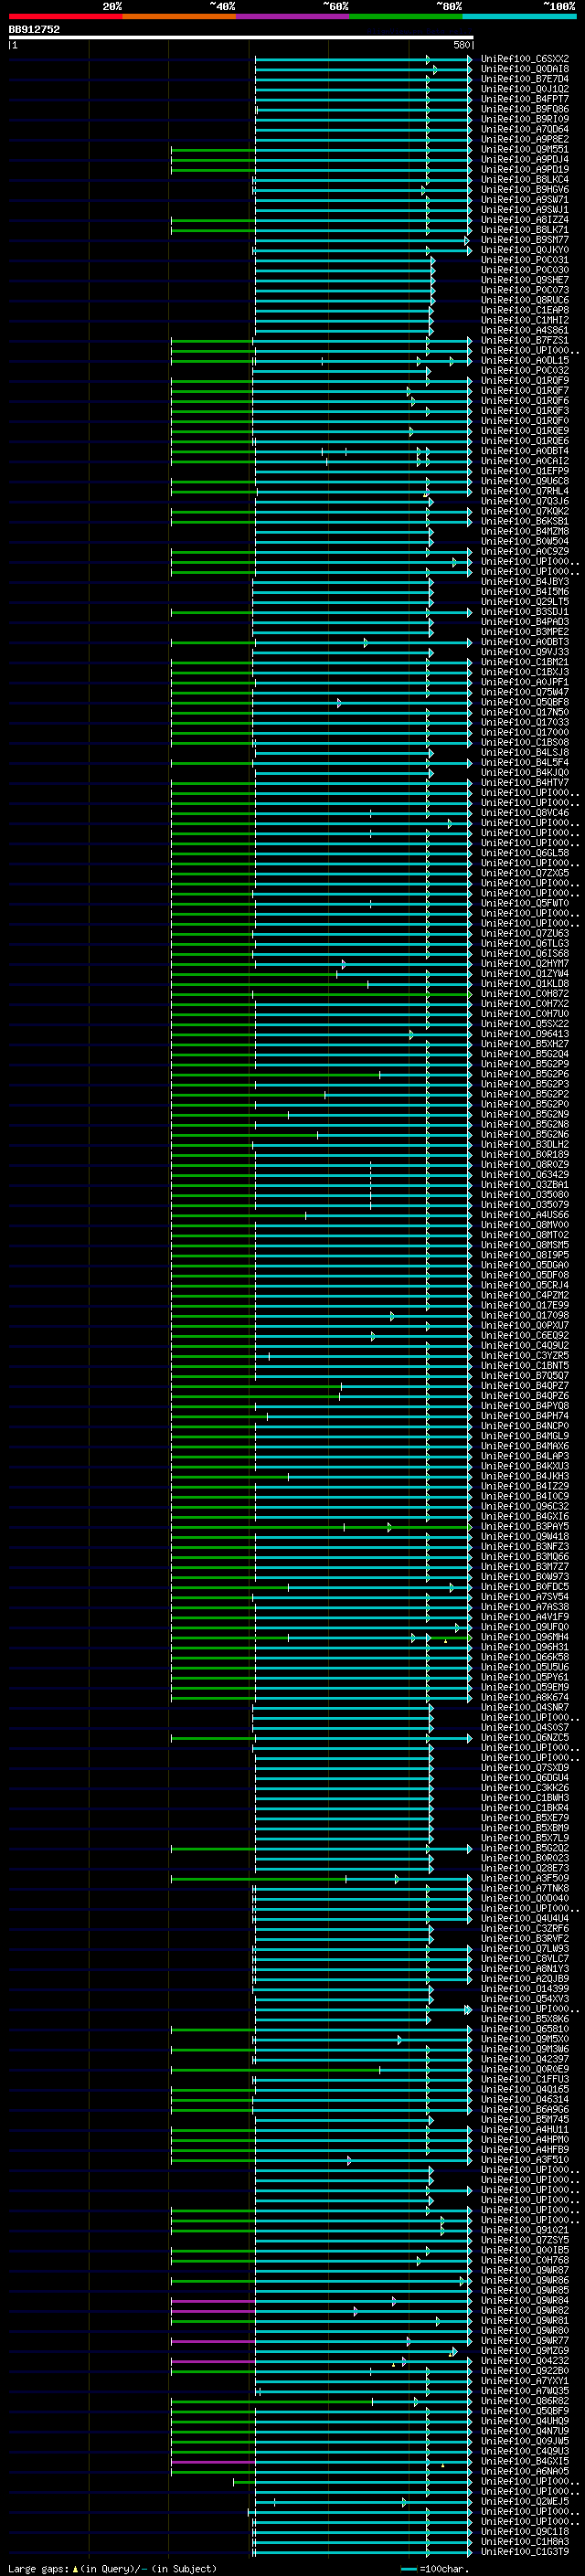Select hit UniRef100_Q9U6C8
Image resolution: width=585 pixels, height=2576 pixels.
coord(525,481)
